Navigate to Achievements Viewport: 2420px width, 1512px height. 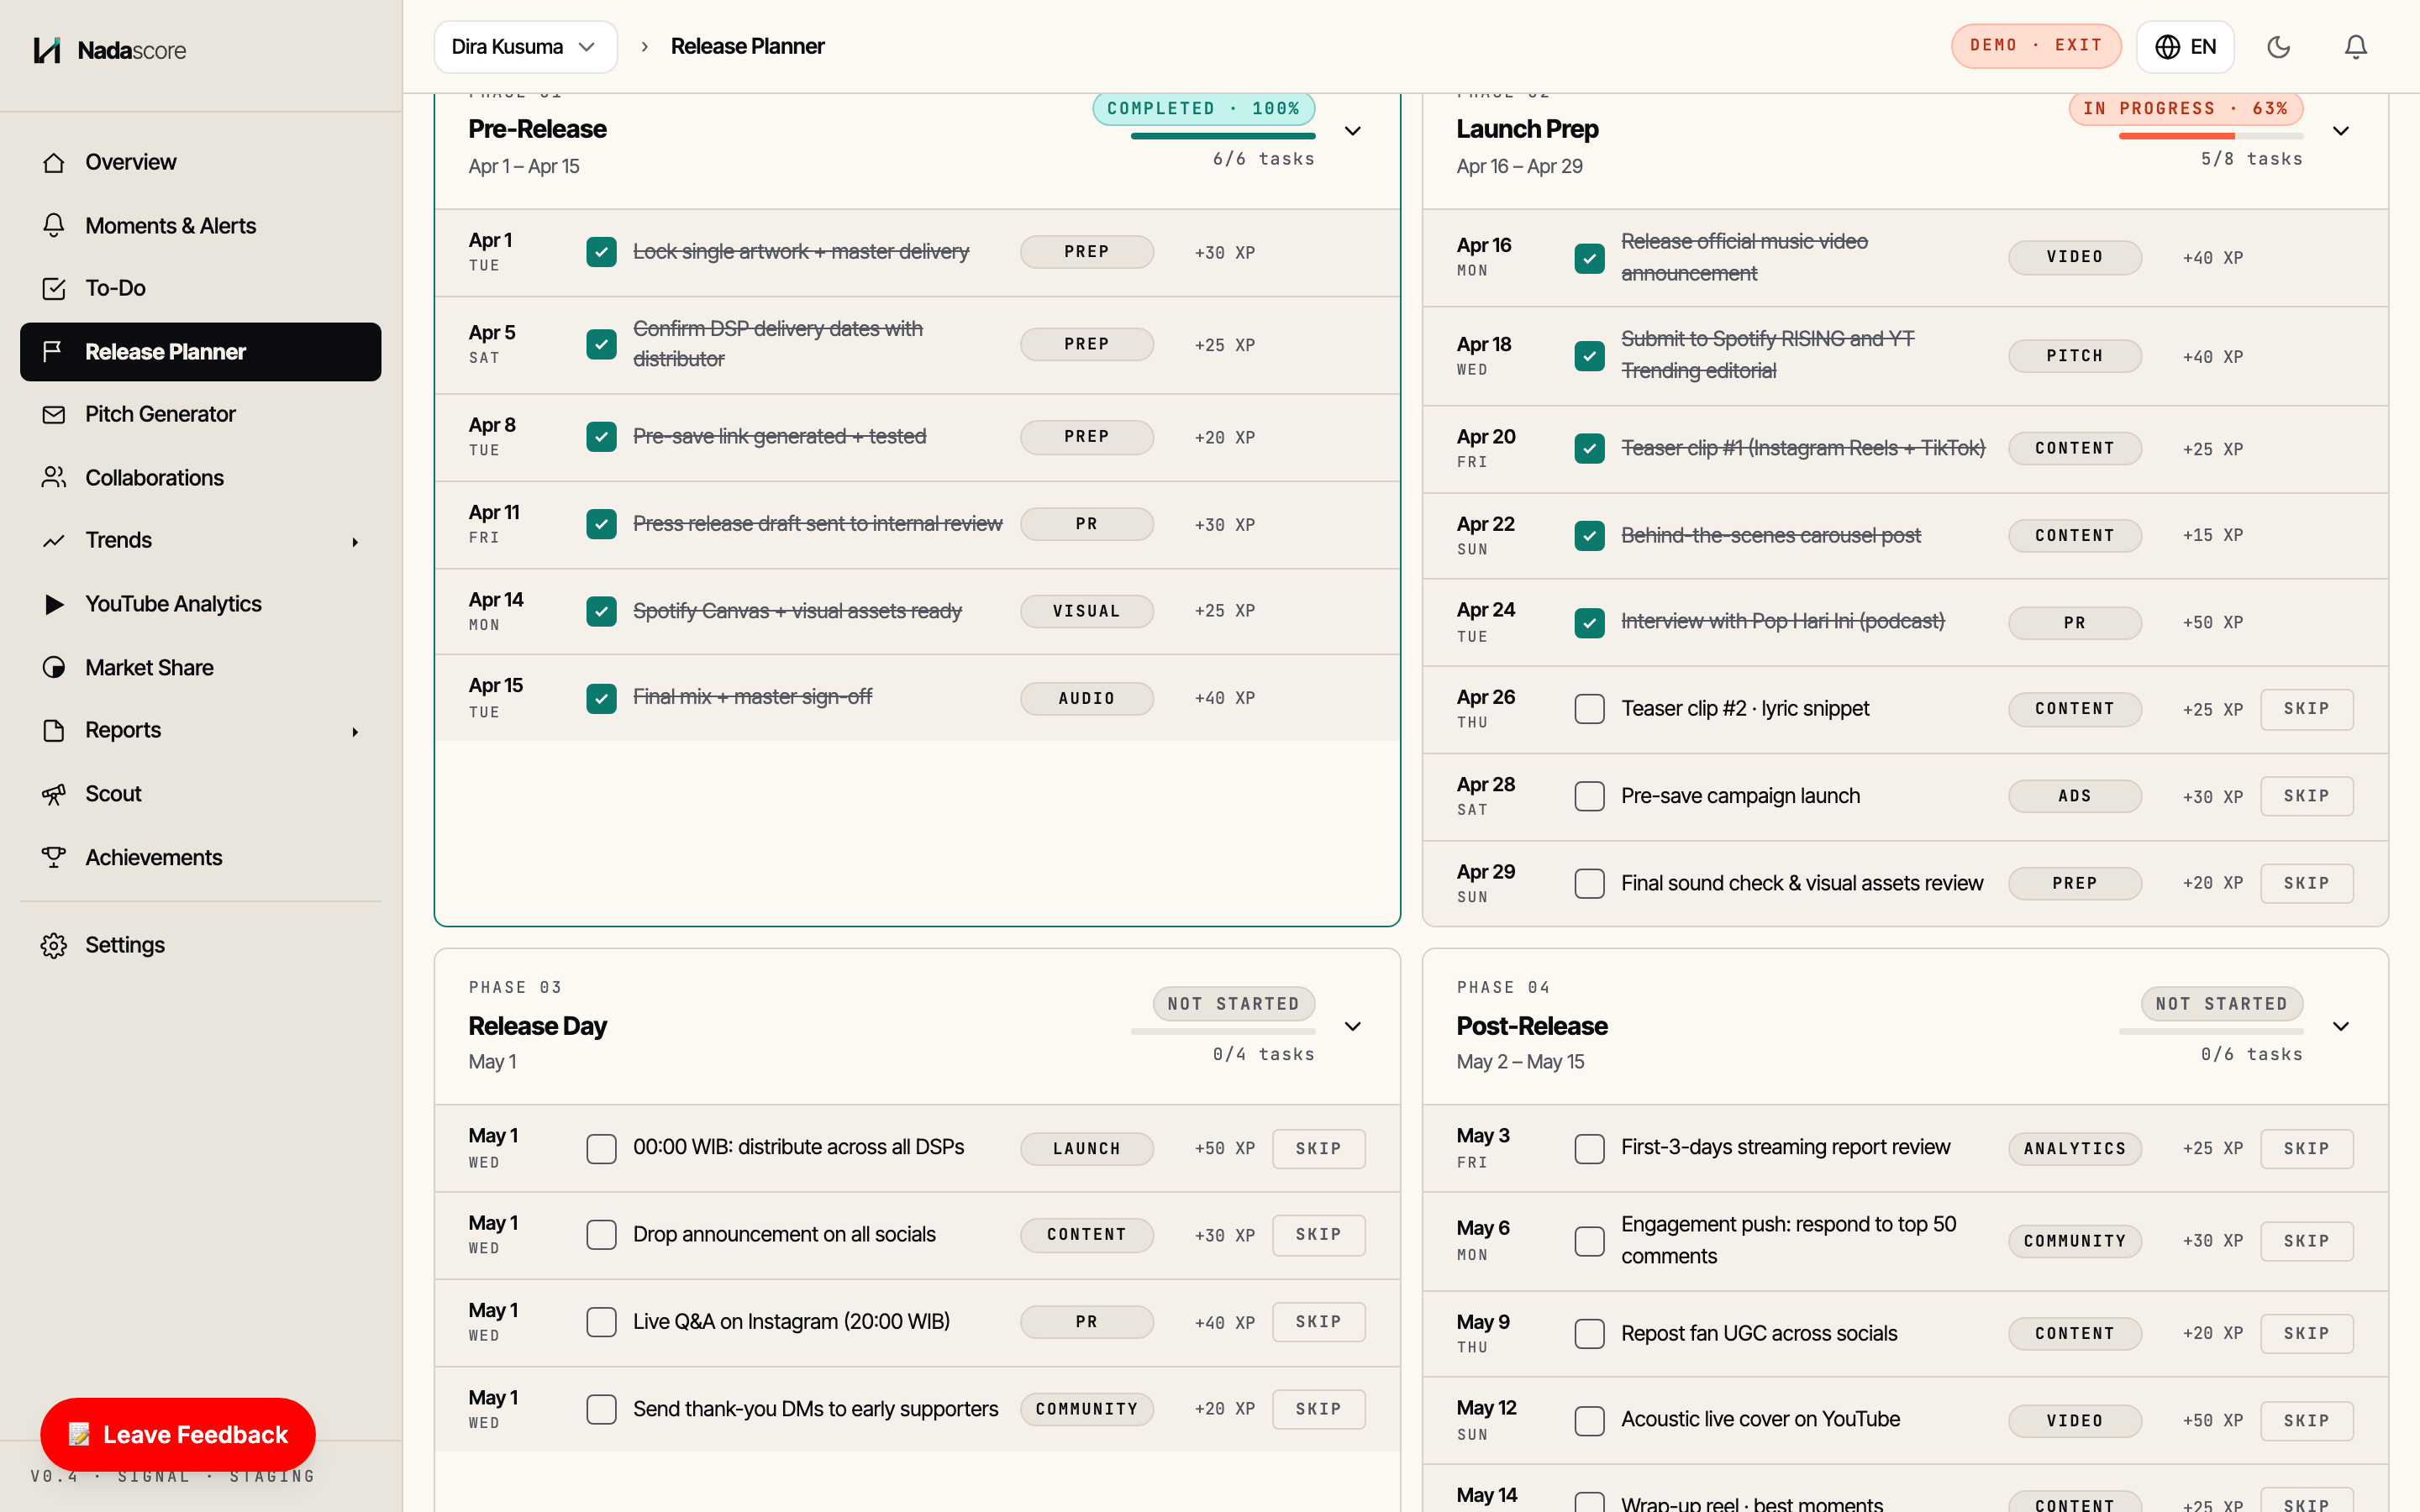tap(201, 857)
